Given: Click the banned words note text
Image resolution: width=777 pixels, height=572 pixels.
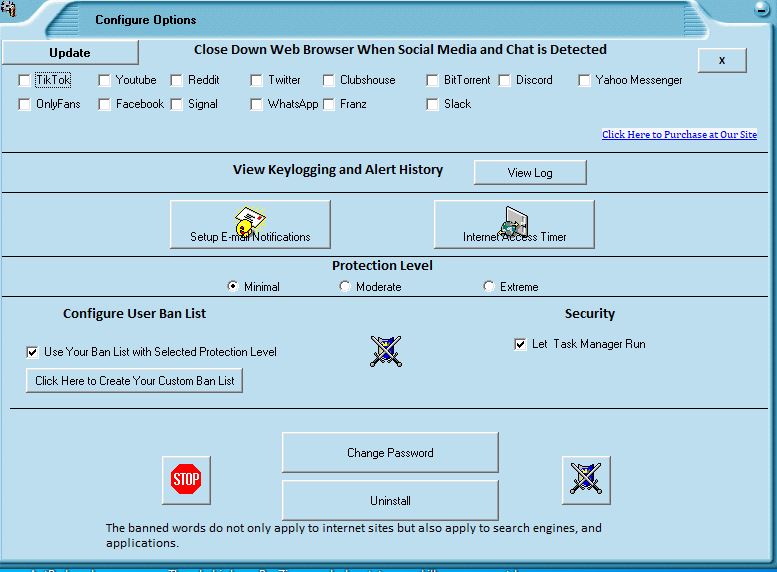Looking at the screenshot, I should click(x=353, y=535).
